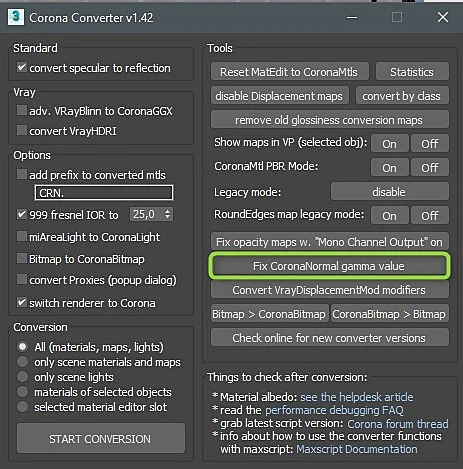Click the fresnel IOR 25,0 value field
The height and width of the screenshot is (469, 463).
pyautogui.click(x=146, y=214)
